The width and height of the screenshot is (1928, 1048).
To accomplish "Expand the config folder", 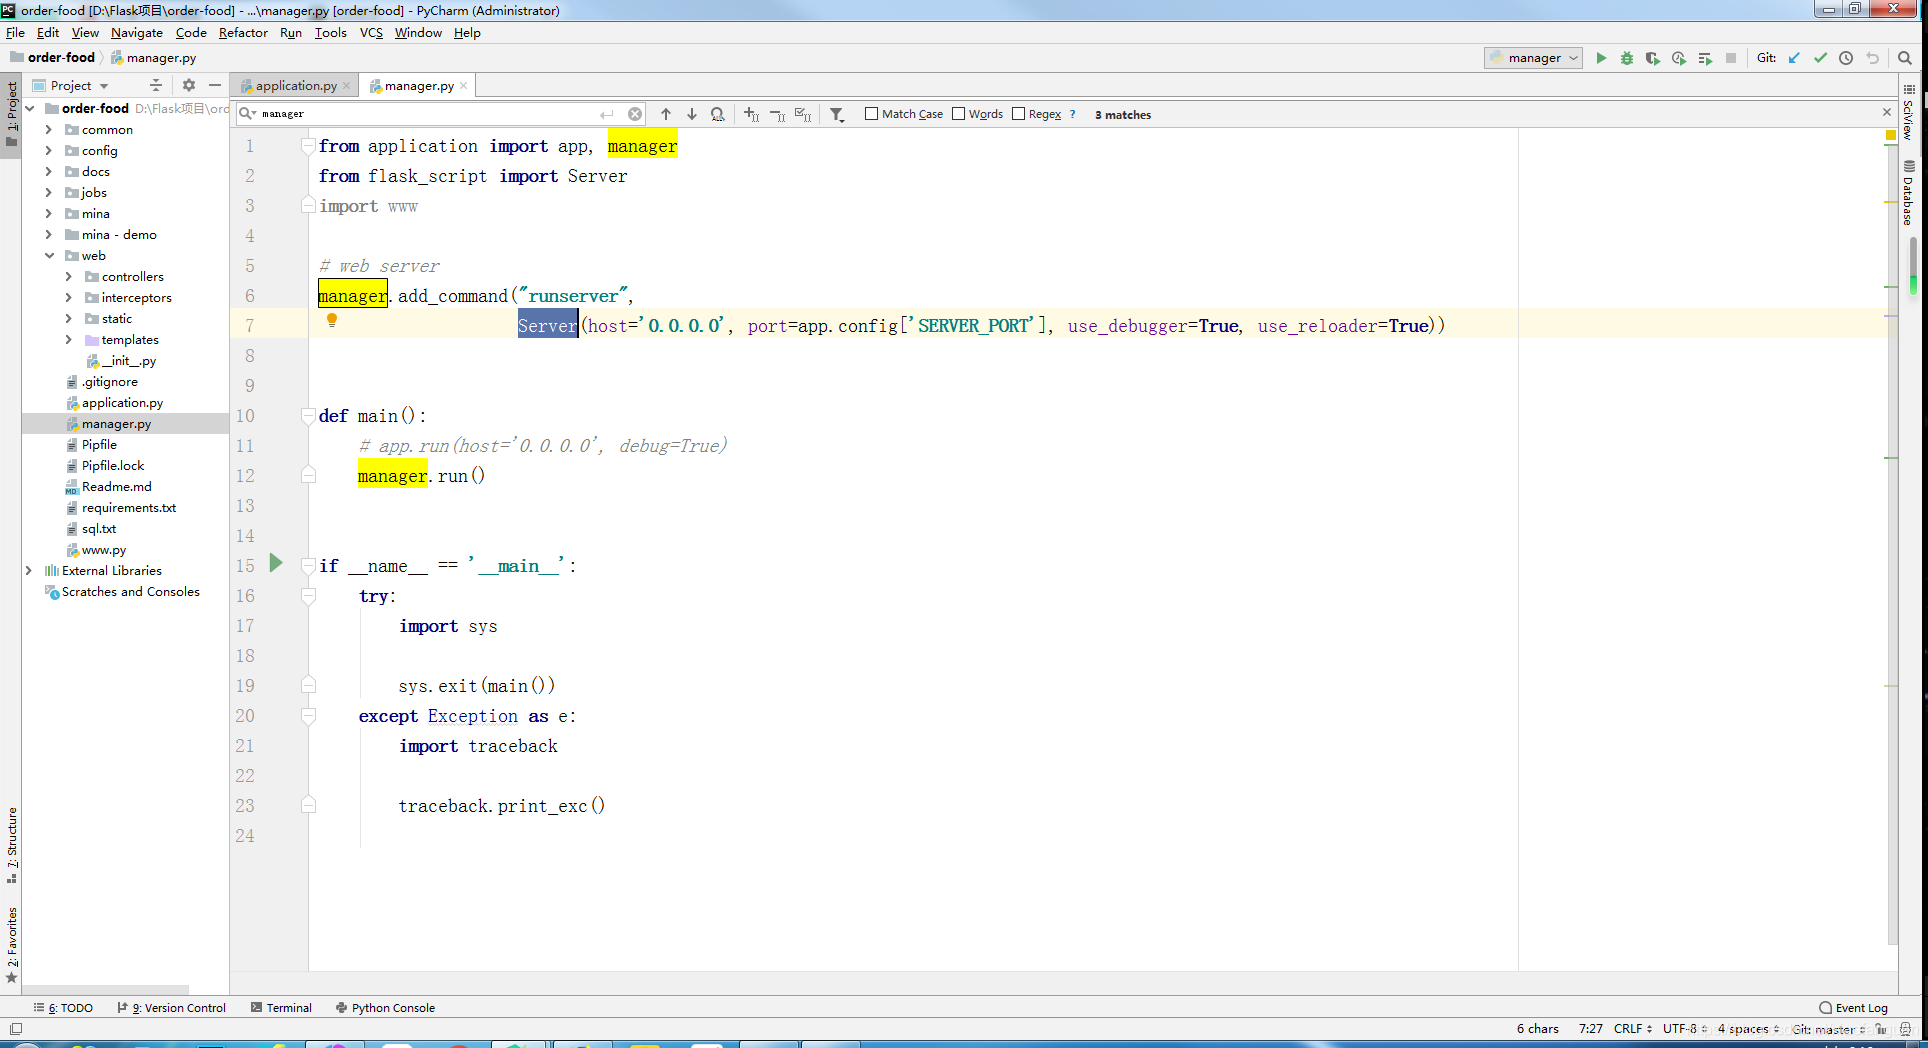I will [48, 151].
